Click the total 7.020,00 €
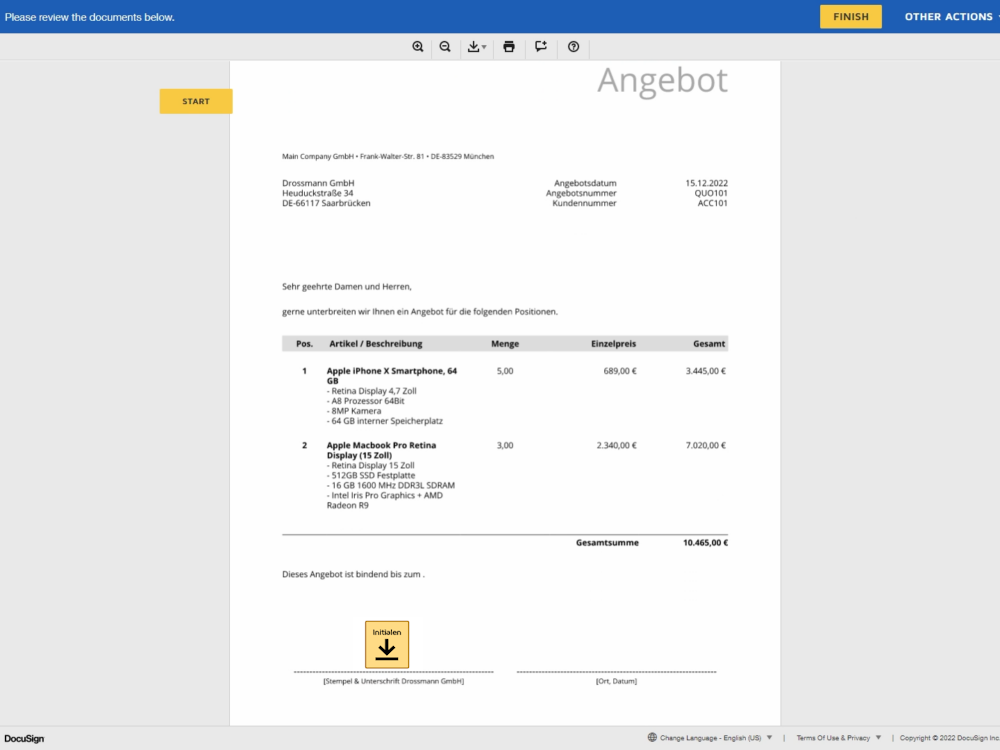This screenshot has height=750, width=1000. pyautogui.click(x=705, y=445)
